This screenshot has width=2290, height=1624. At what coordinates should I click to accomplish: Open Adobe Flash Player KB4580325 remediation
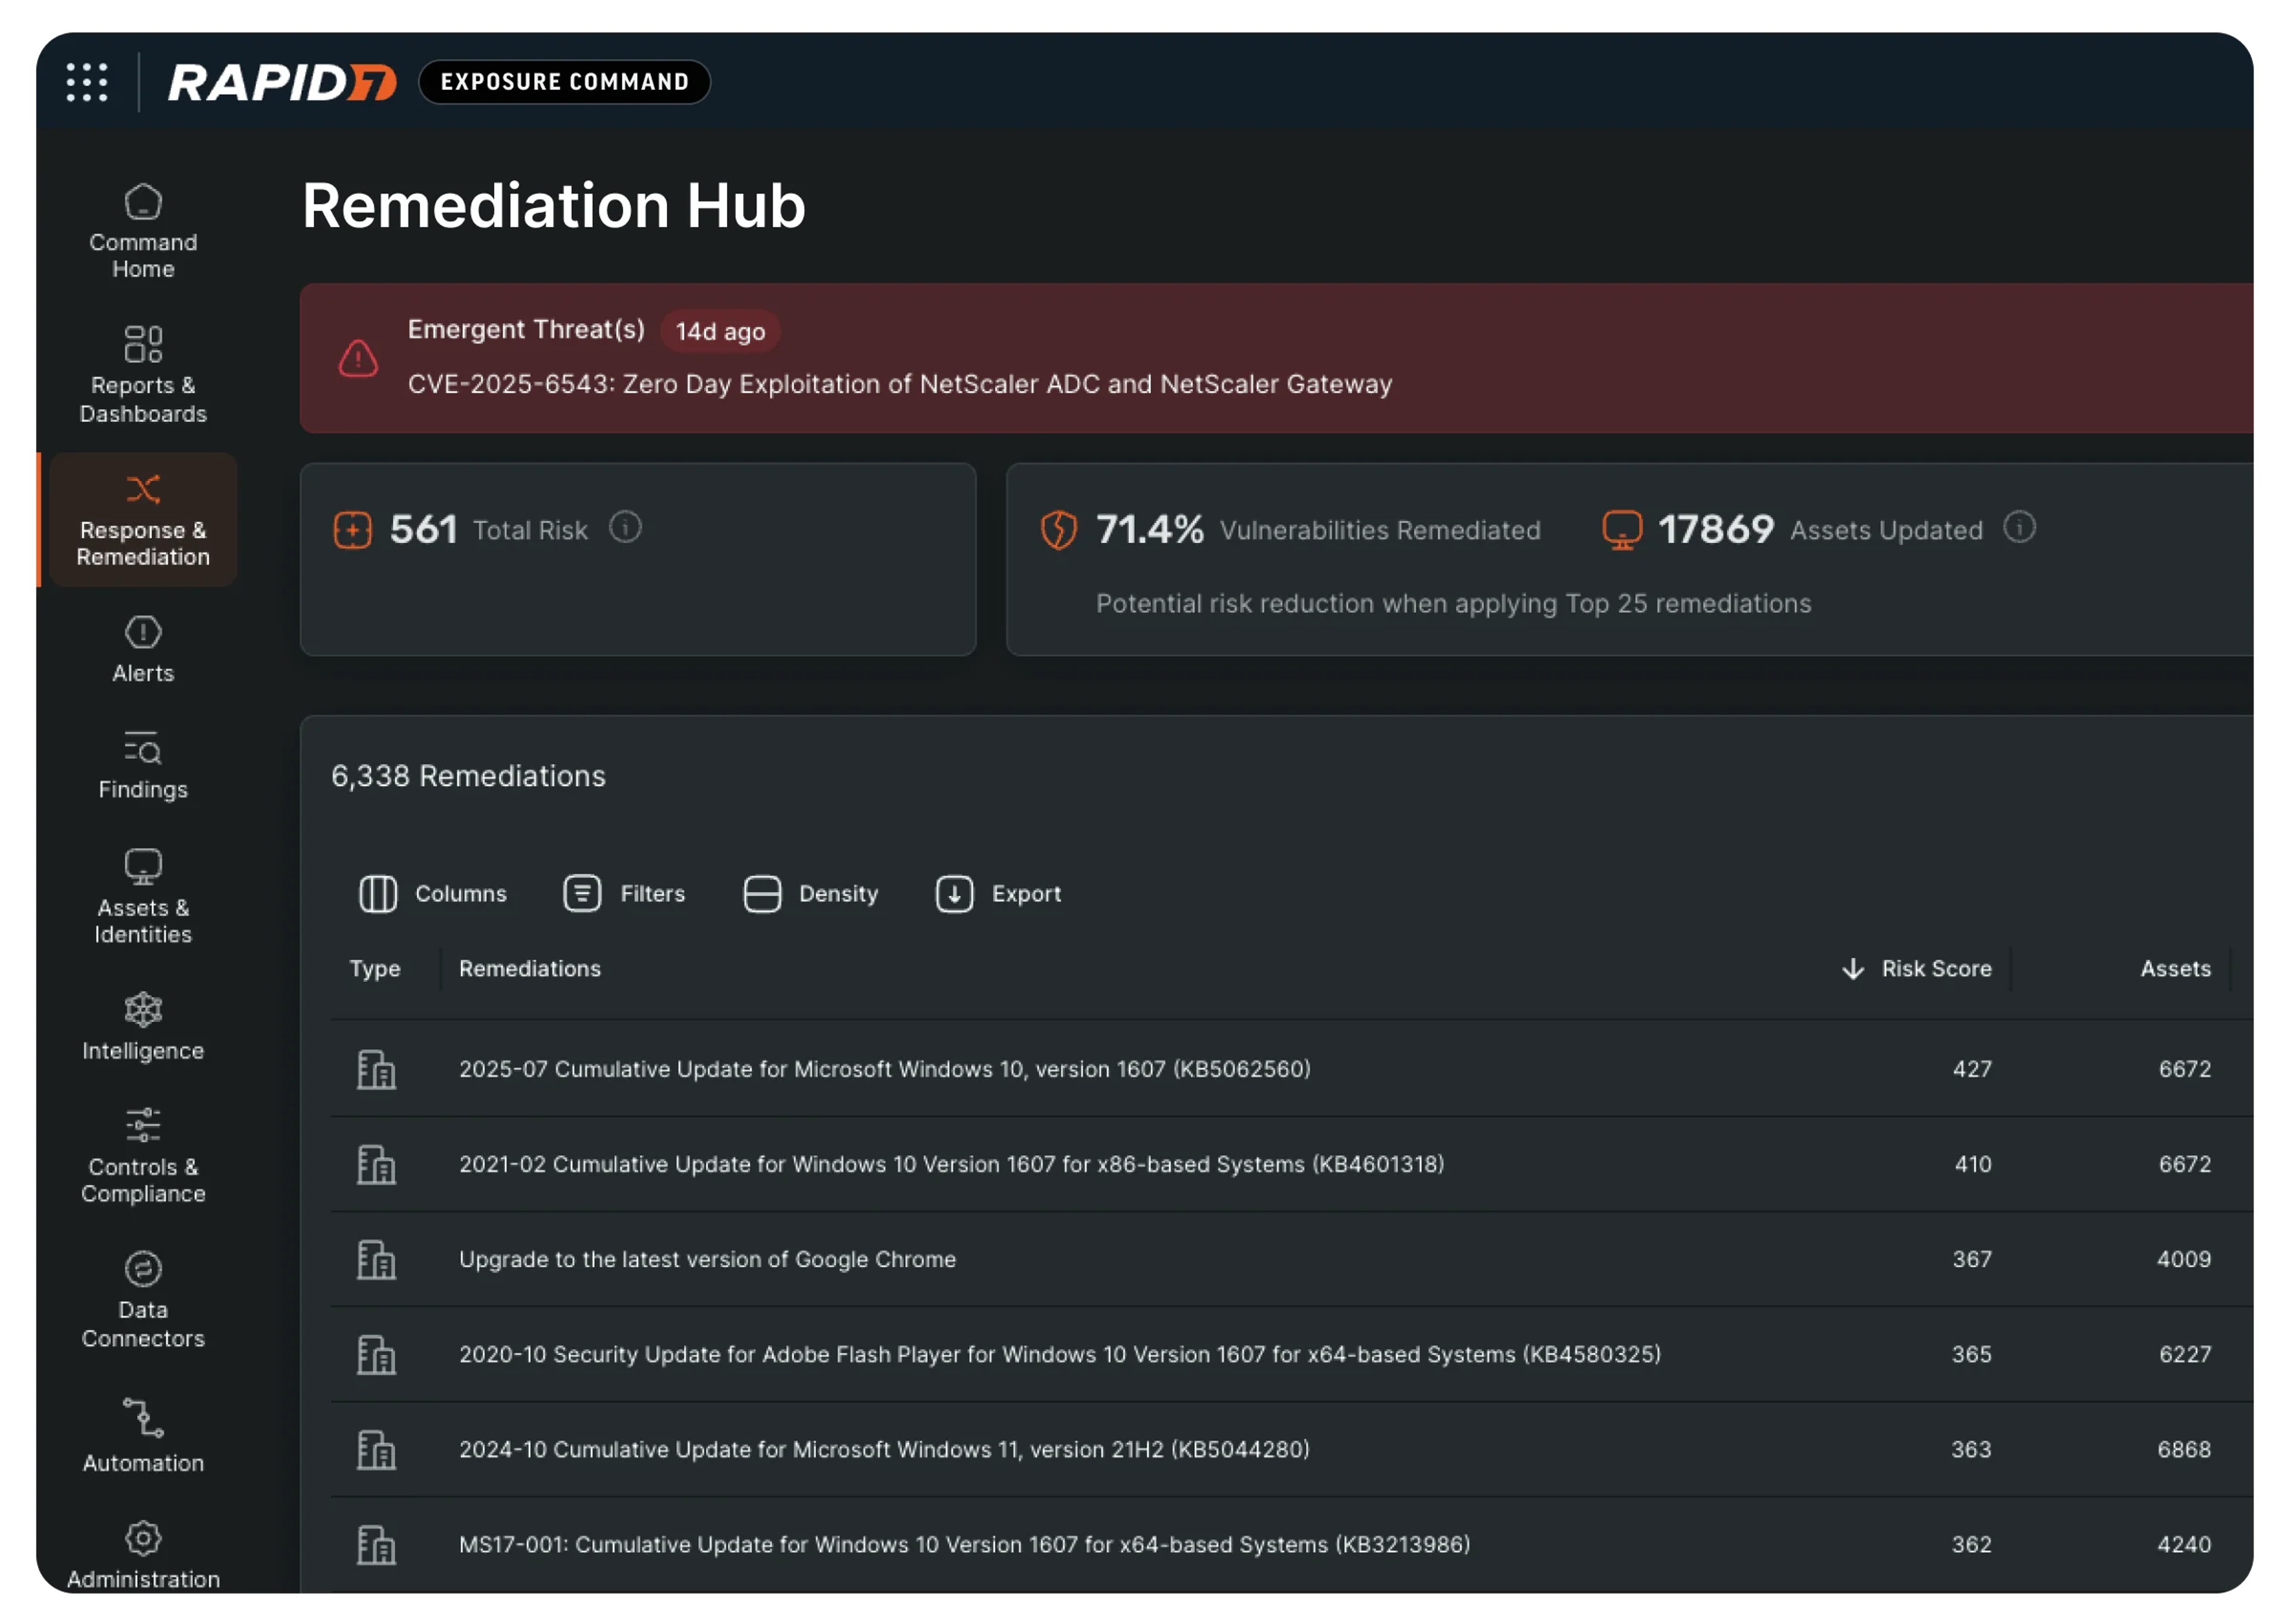pyautogui.click(x=1059, y=1354)
